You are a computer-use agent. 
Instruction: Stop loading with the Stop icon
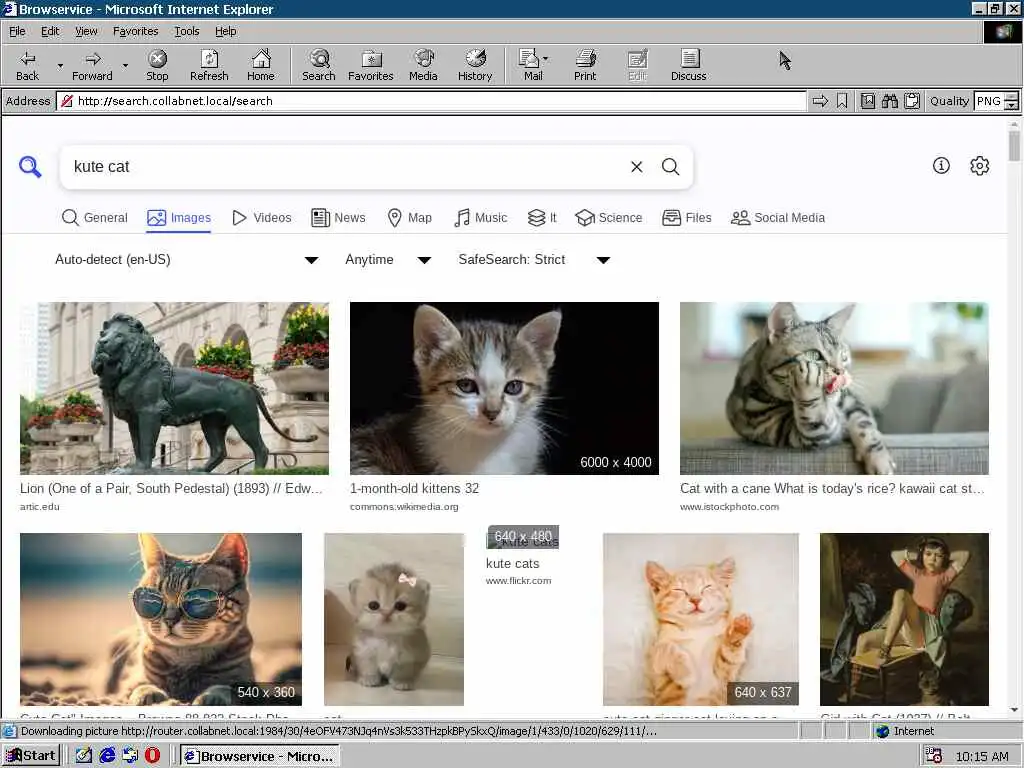(x=157, y=65)
